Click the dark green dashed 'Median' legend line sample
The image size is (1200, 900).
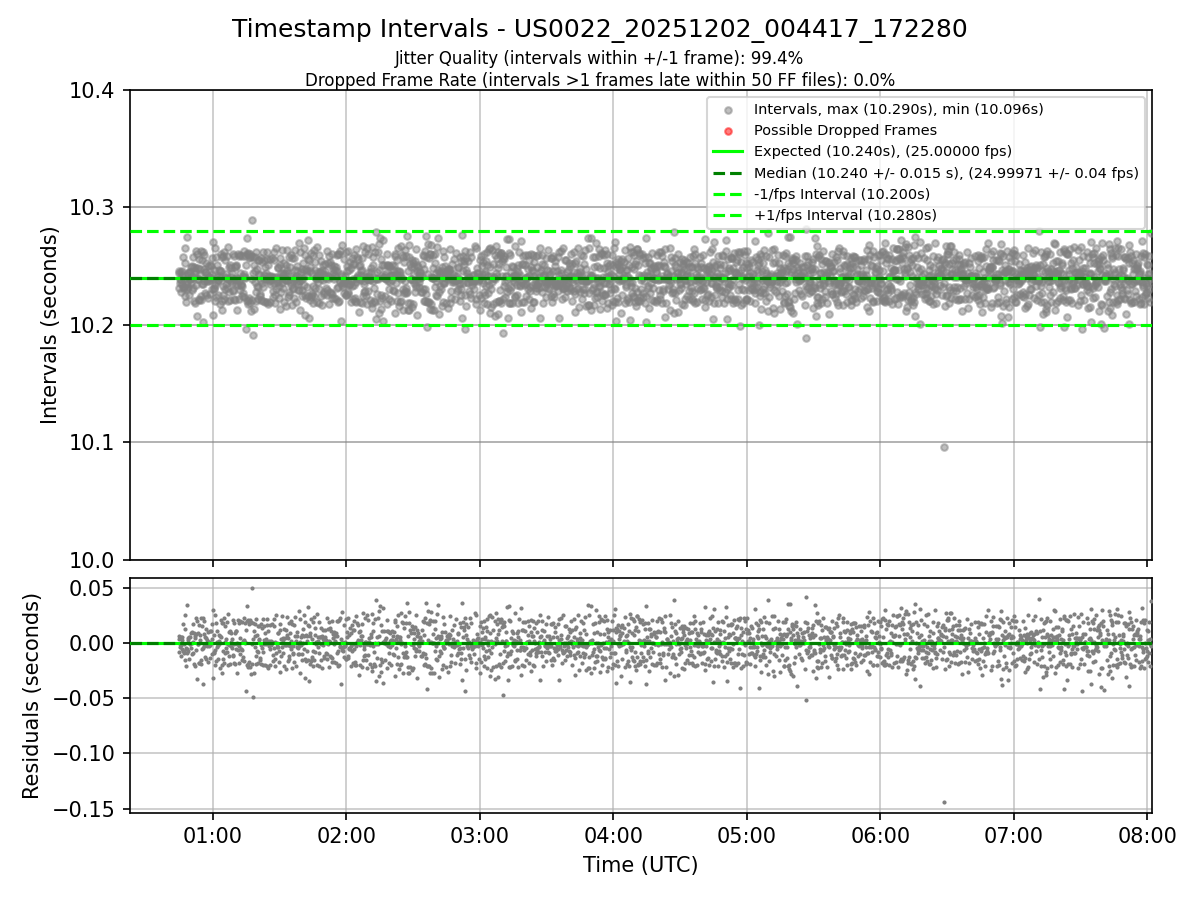[728, 173]
